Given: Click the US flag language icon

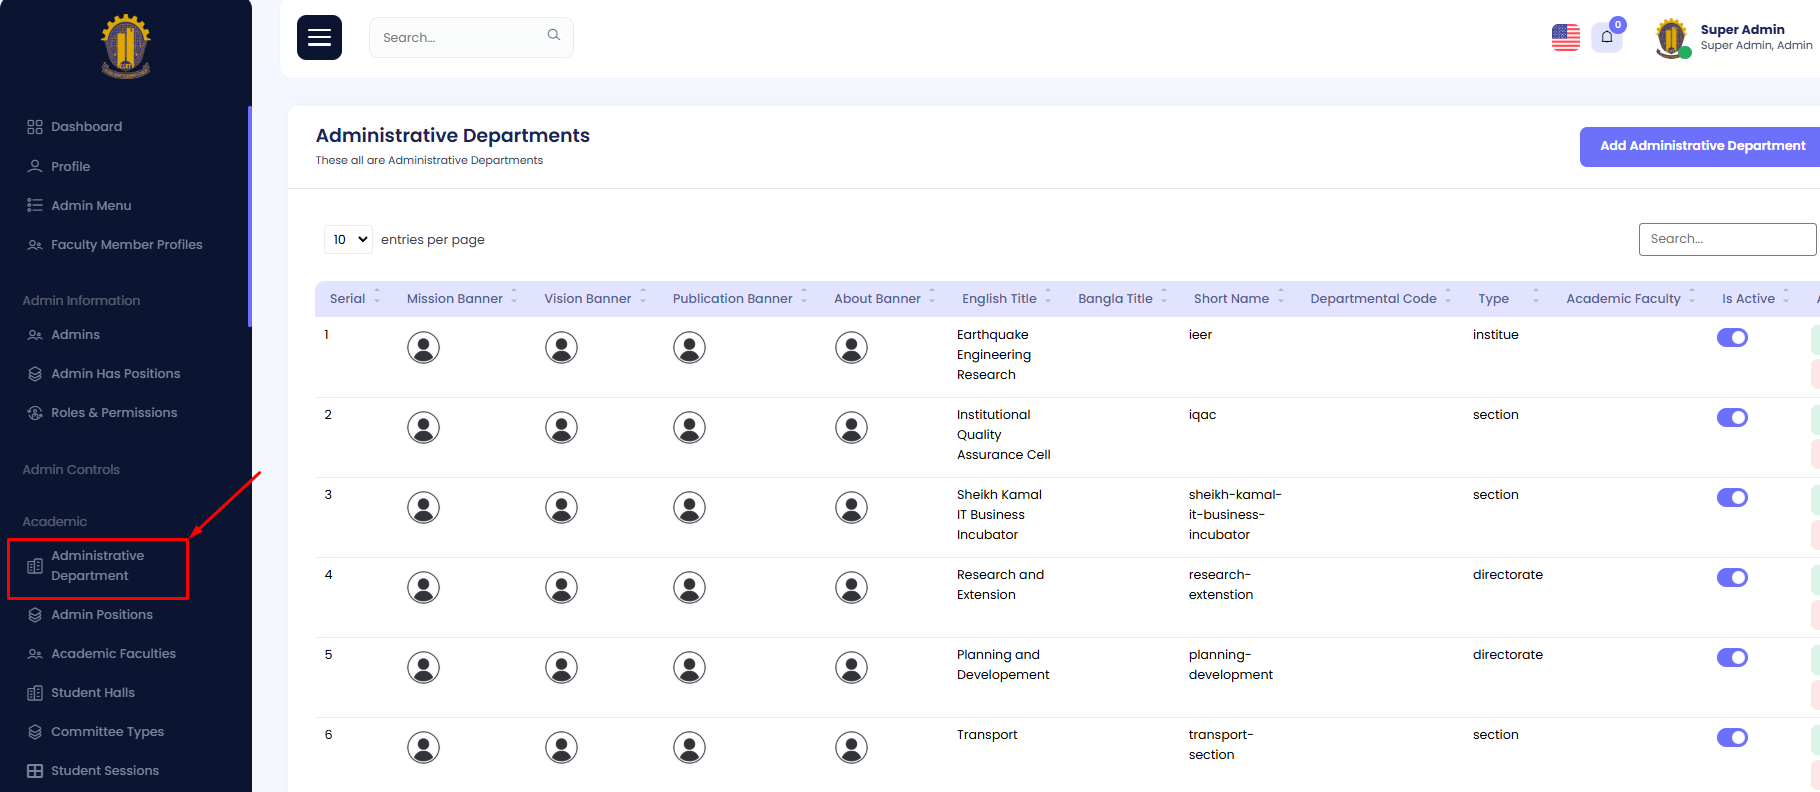Looking at the screenshot, I should pyautogui.click(x=1565, y=38).
